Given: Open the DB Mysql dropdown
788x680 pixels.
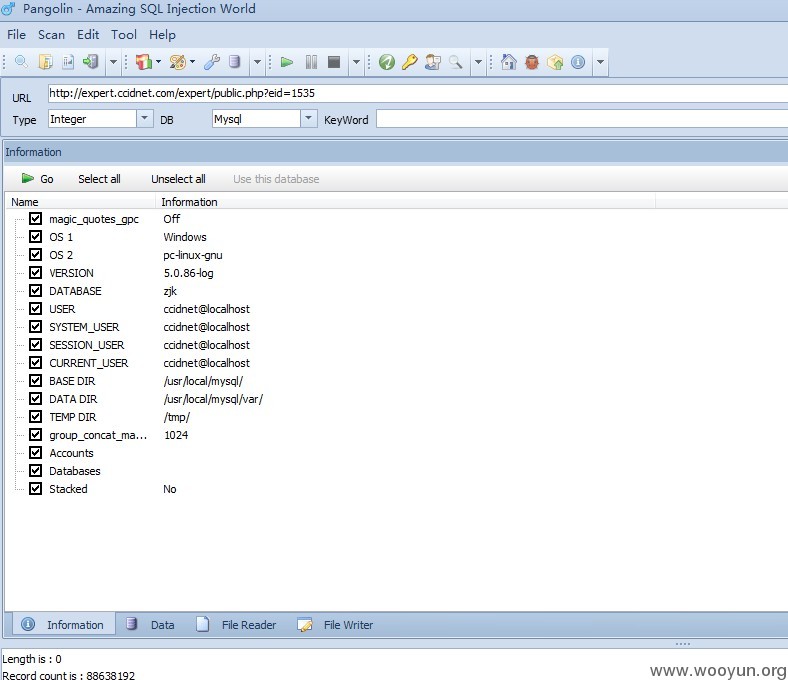Looking at the screenshot, I should point(309,119).
